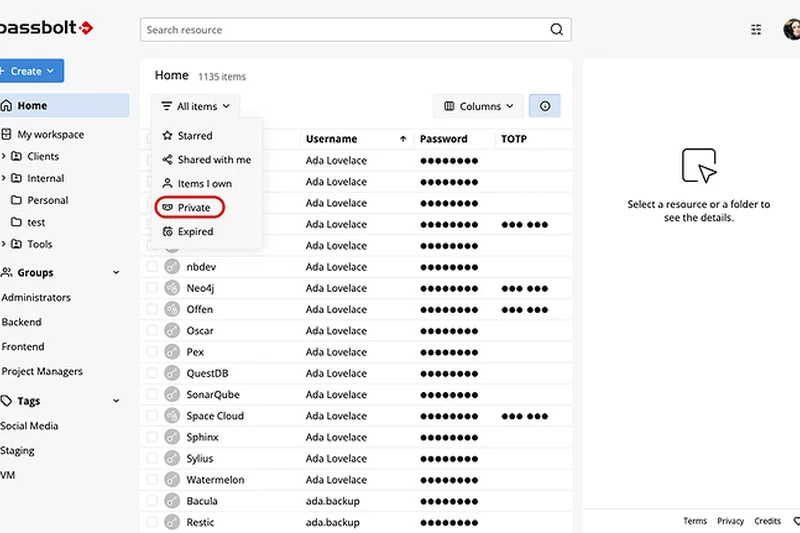Click the QuestDB resource icon
Viewport: 800px width, 533px height.
(x=172, y=373)
